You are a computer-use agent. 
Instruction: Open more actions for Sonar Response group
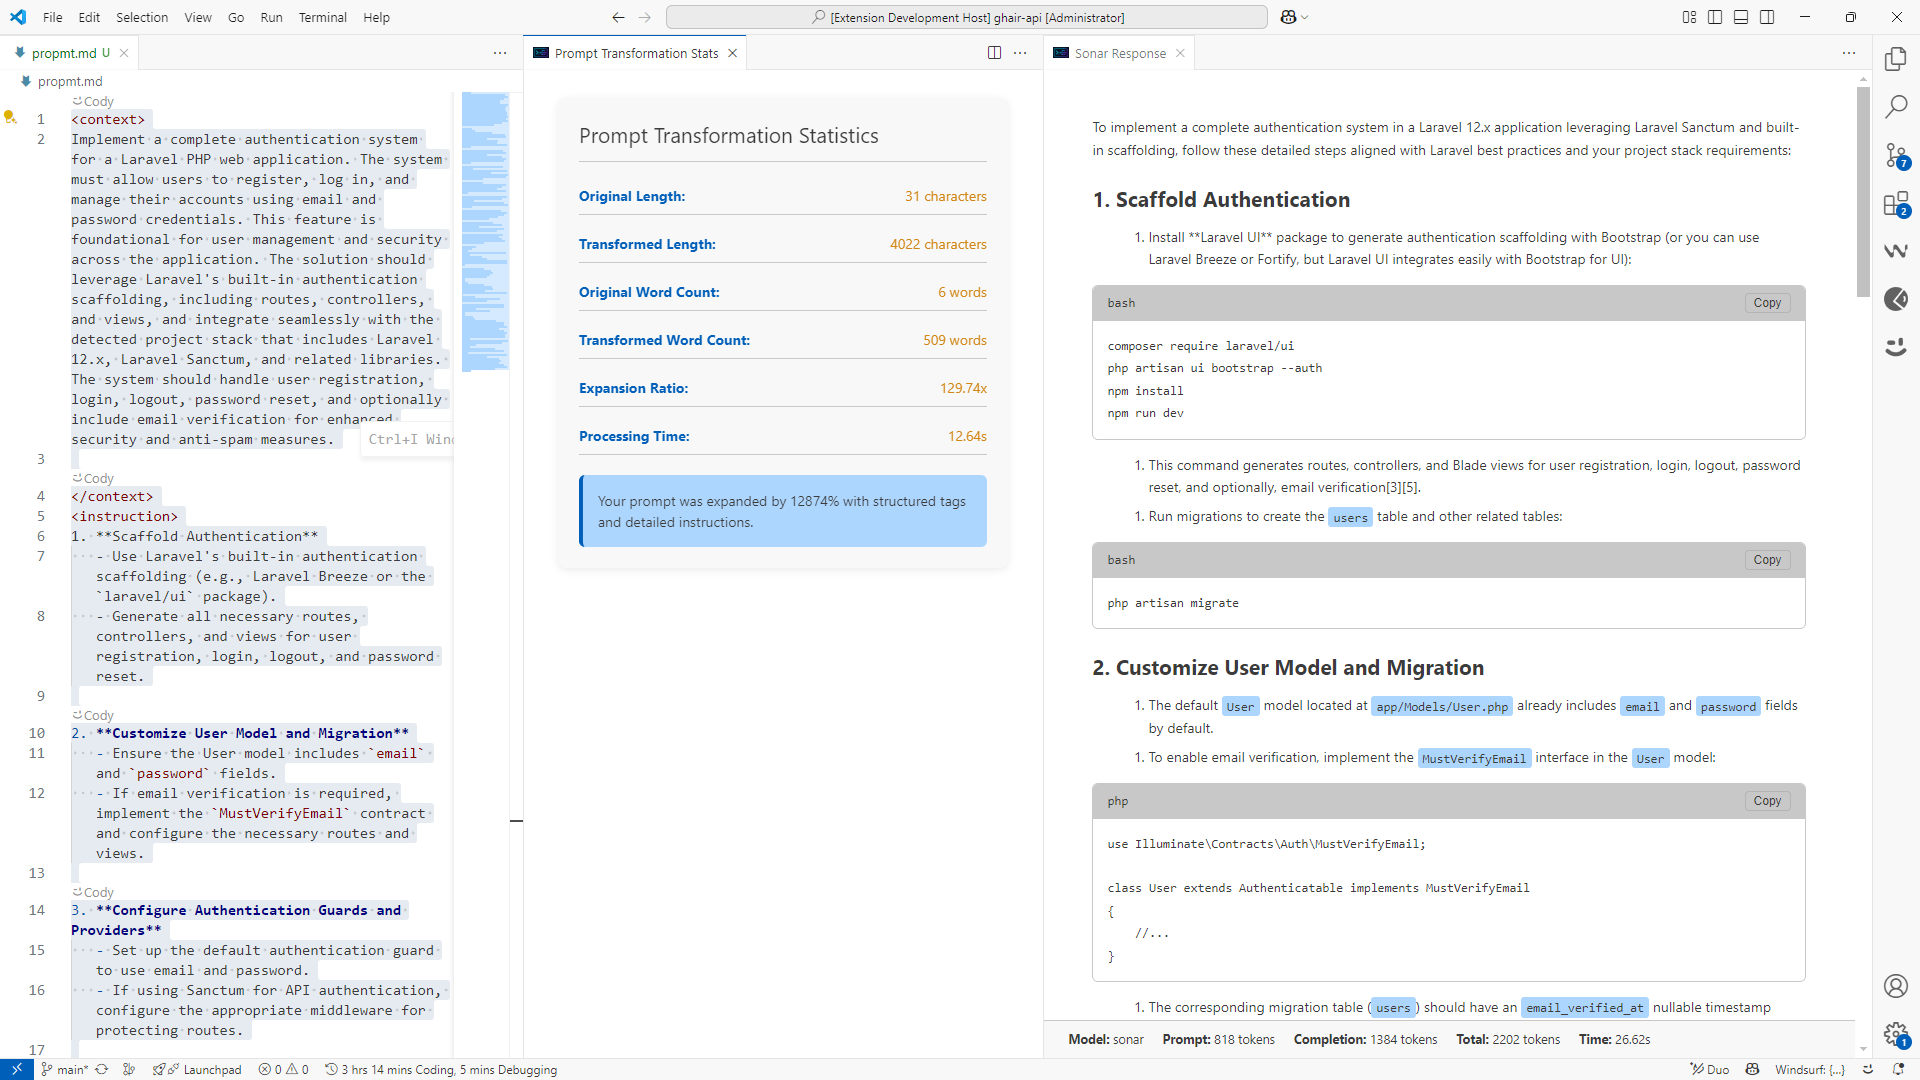(x=1848, y=53)
